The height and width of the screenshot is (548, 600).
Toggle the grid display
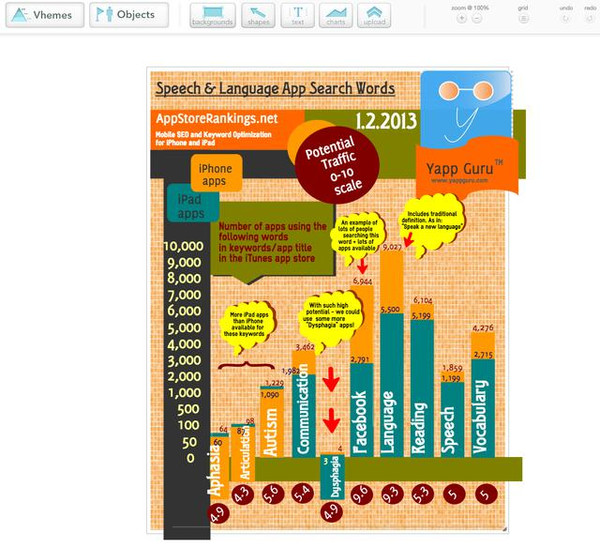(523, 19)
